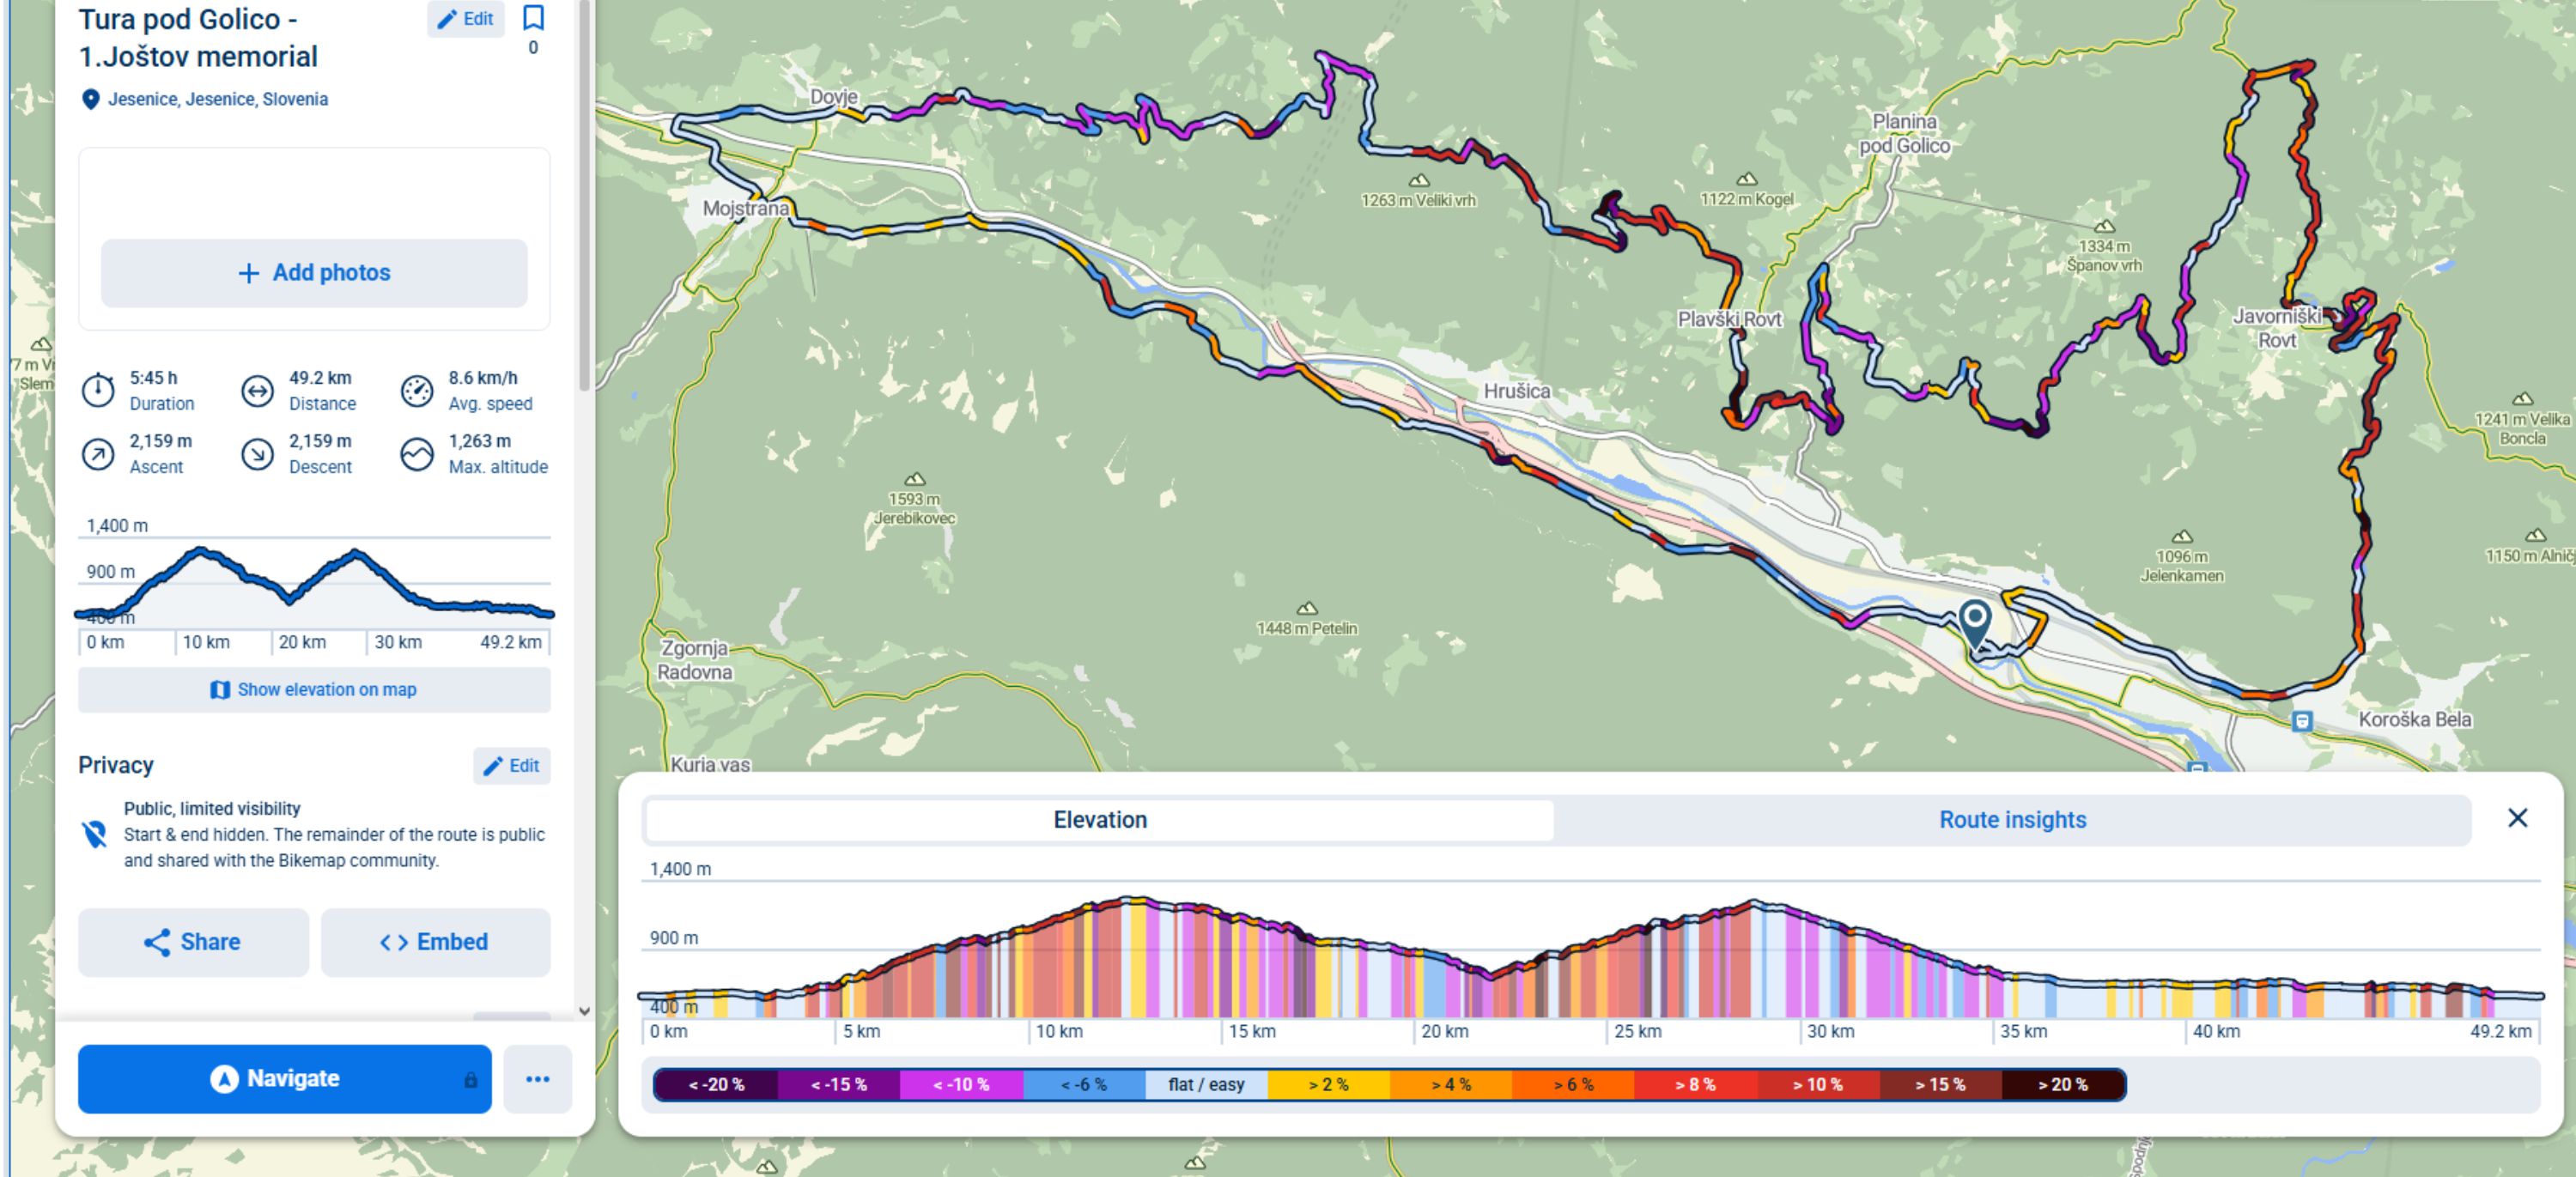The height and width of the screenshot is (1177, 2576).
Task: Click the Share button
Action: click(193, 942)
